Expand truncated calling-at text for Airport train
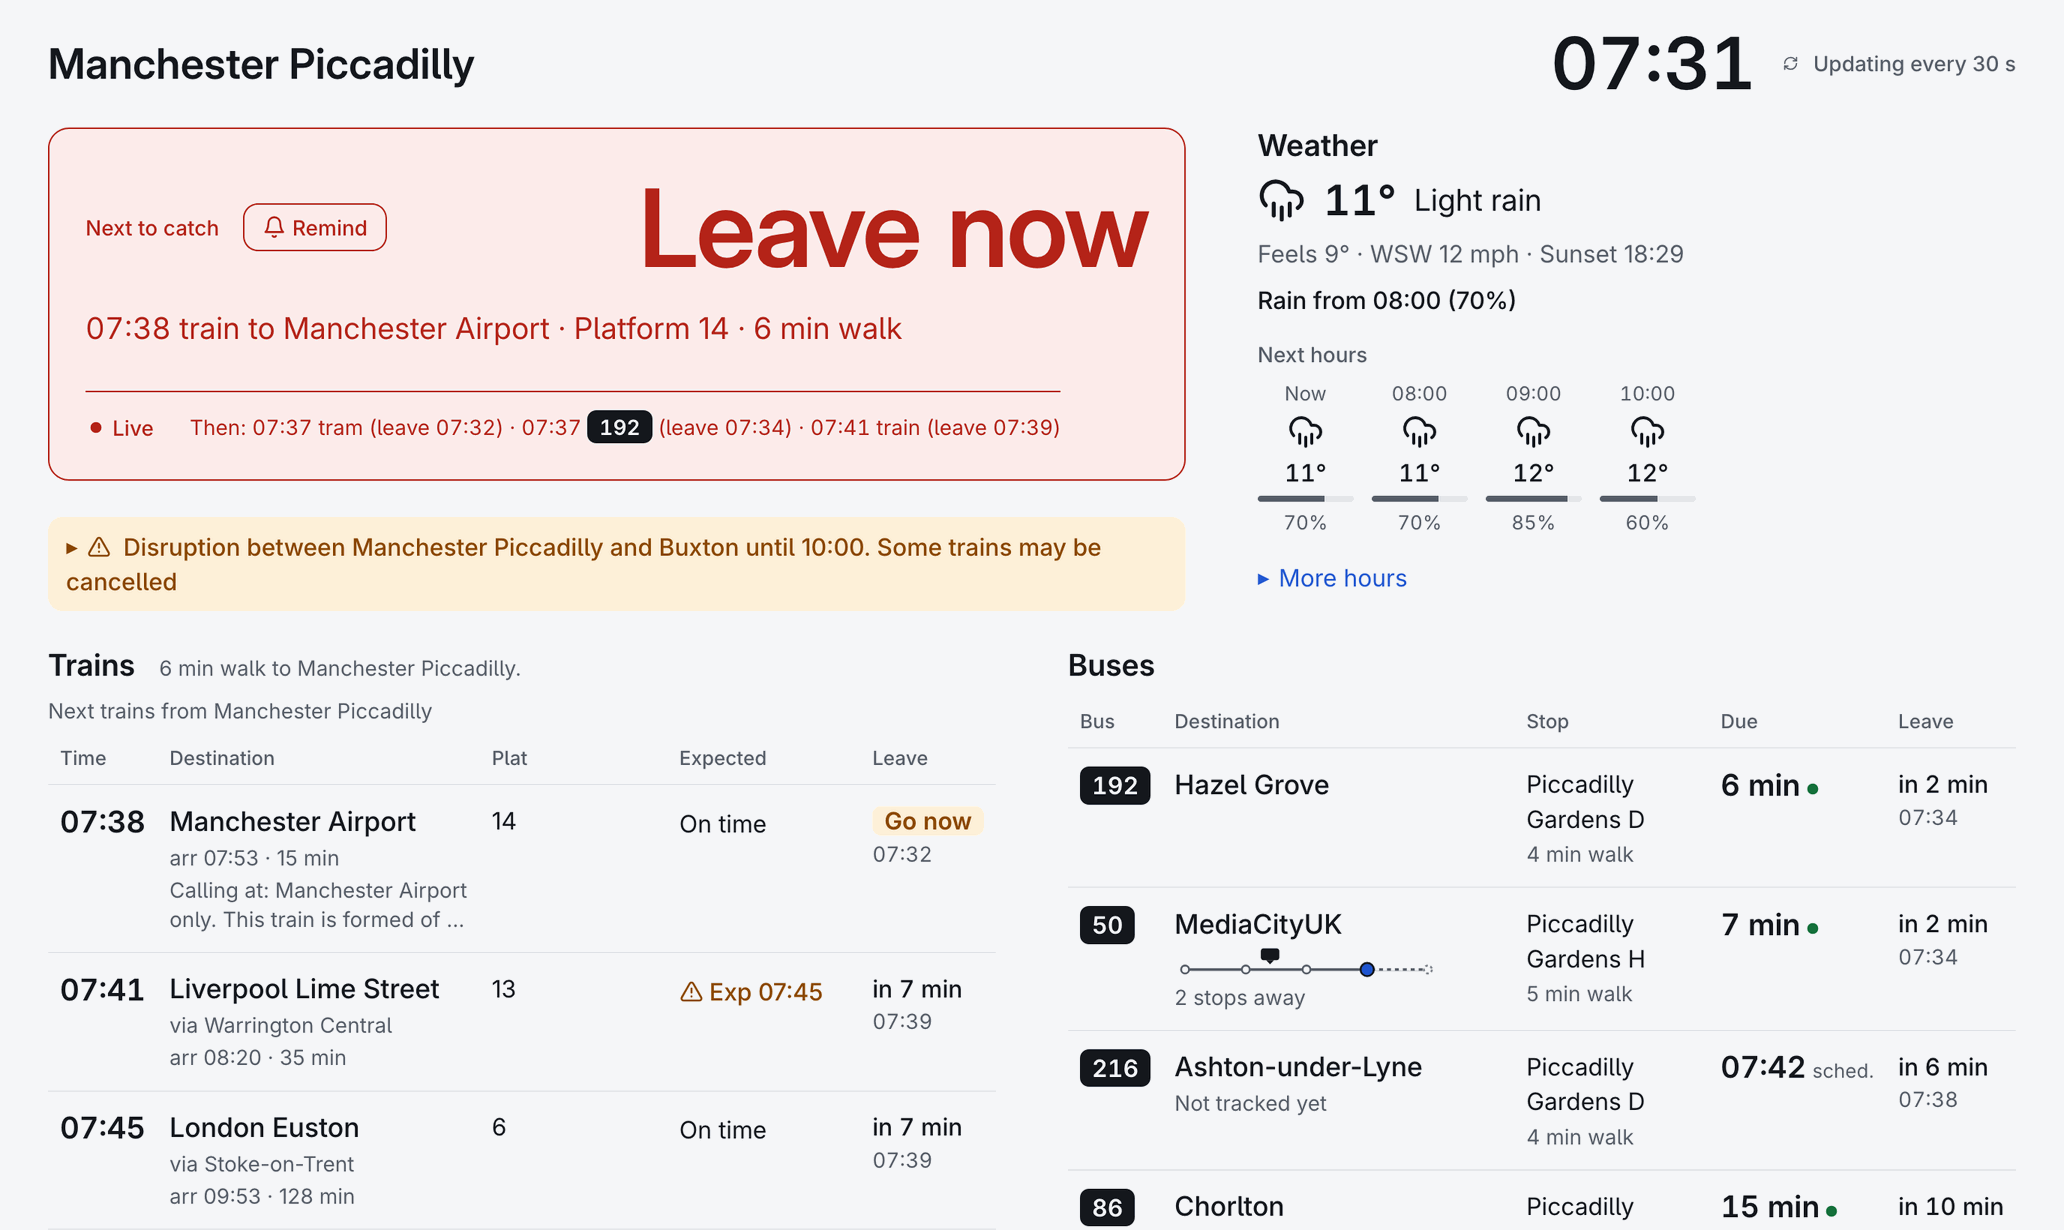The height and width of the screenshot is (1230, 2064). (x=317, y=905)
